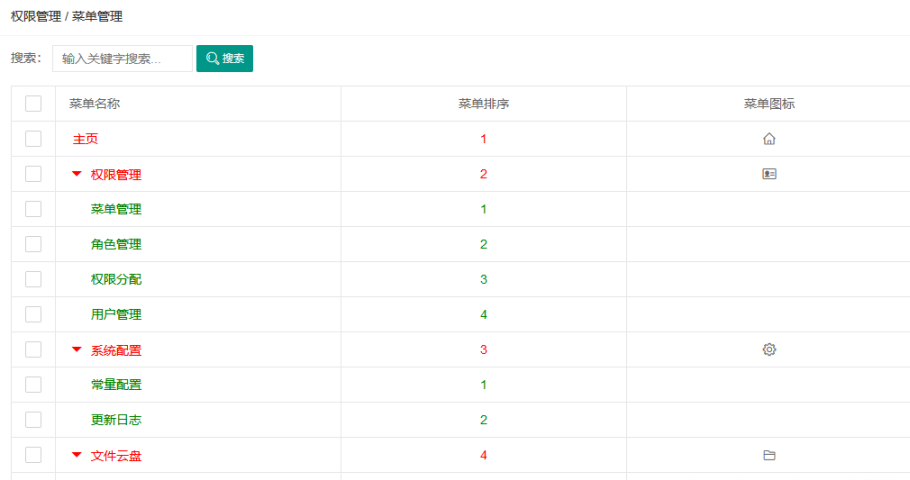910x480 pixels.
Task: Open the 角色管理 menu entry
Action: (116, 244)
